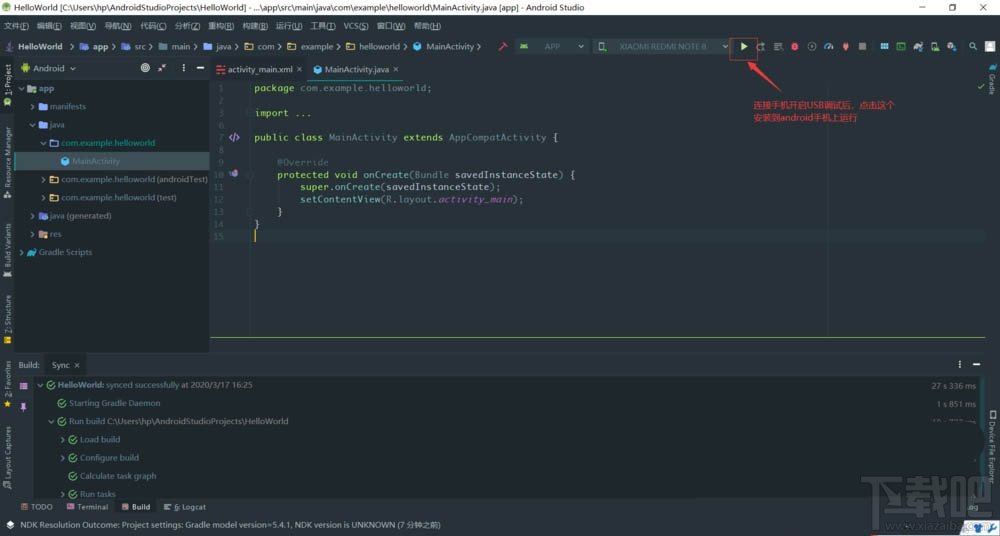Click the Stop square button in toolbar
The width and height of the screenshot is (1000, 536).
862,46
